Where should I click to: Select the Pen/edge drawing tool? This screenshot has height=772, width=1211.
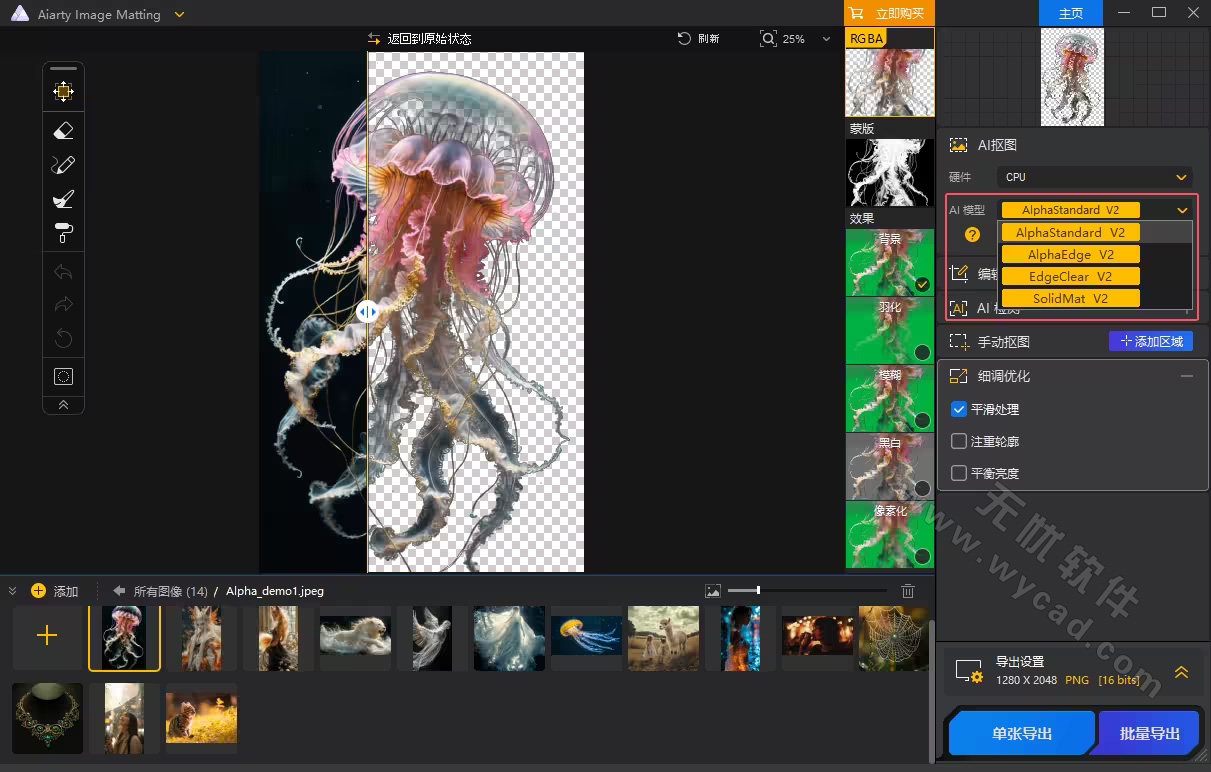(x=63, y=164)
